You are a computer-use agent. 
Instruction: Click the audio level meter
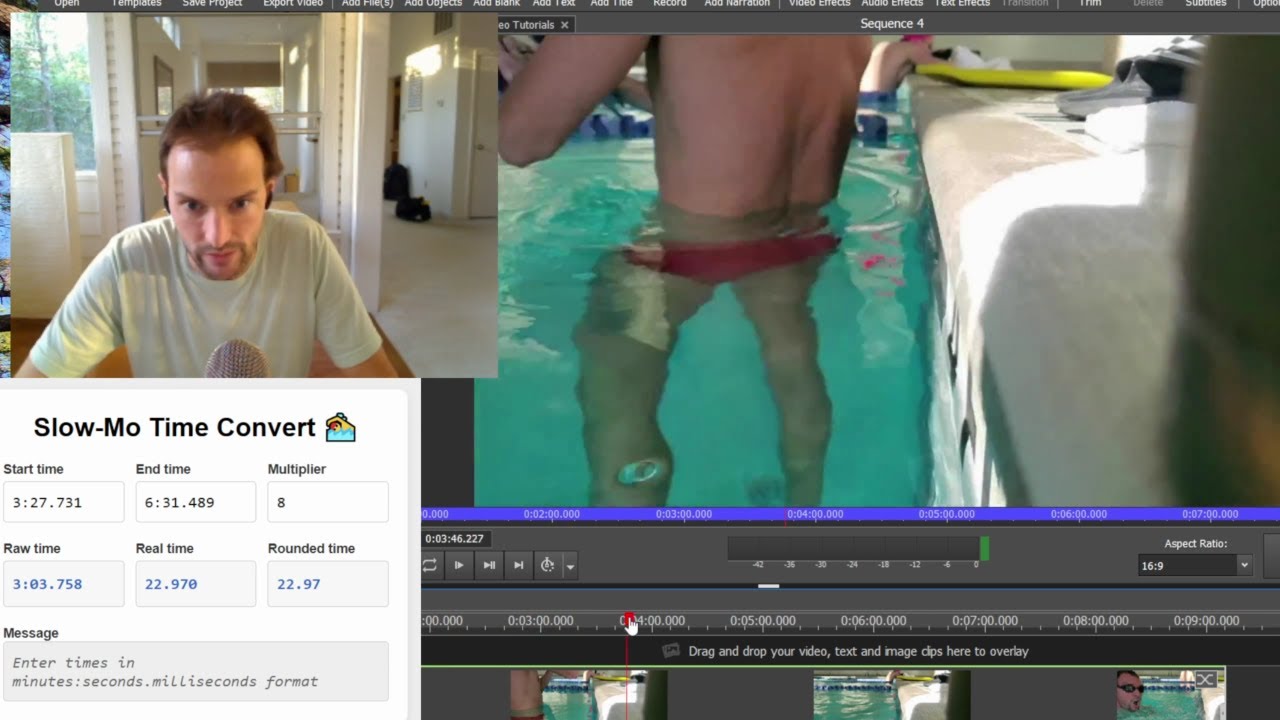858,548
